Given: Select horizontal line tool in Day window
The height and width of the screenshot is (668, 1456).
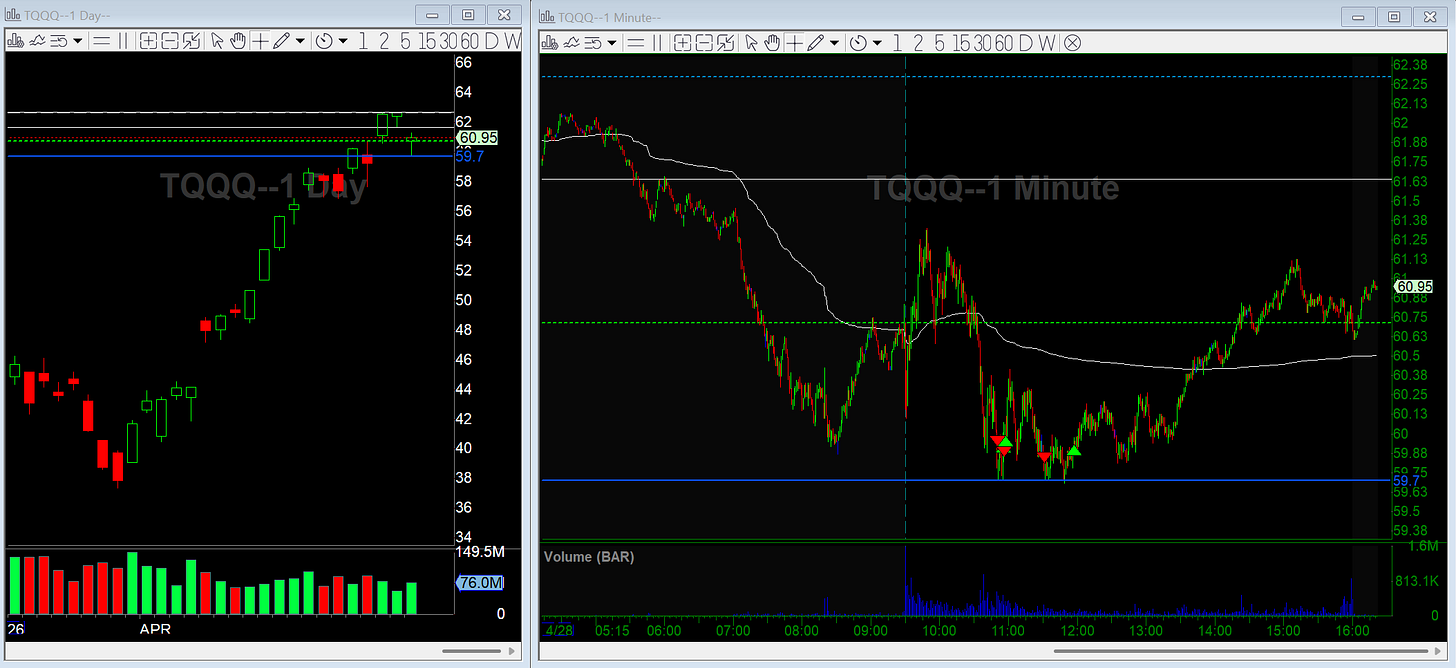Looking at the screenshot, I should point(102,41).
